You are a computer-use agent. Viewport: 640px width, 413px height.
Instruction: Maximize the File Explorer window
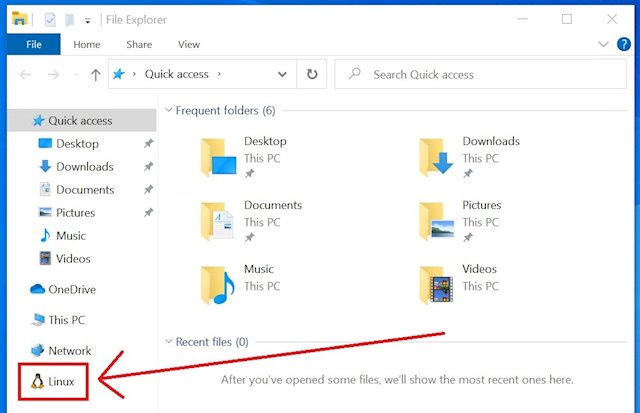pos(567,19)
